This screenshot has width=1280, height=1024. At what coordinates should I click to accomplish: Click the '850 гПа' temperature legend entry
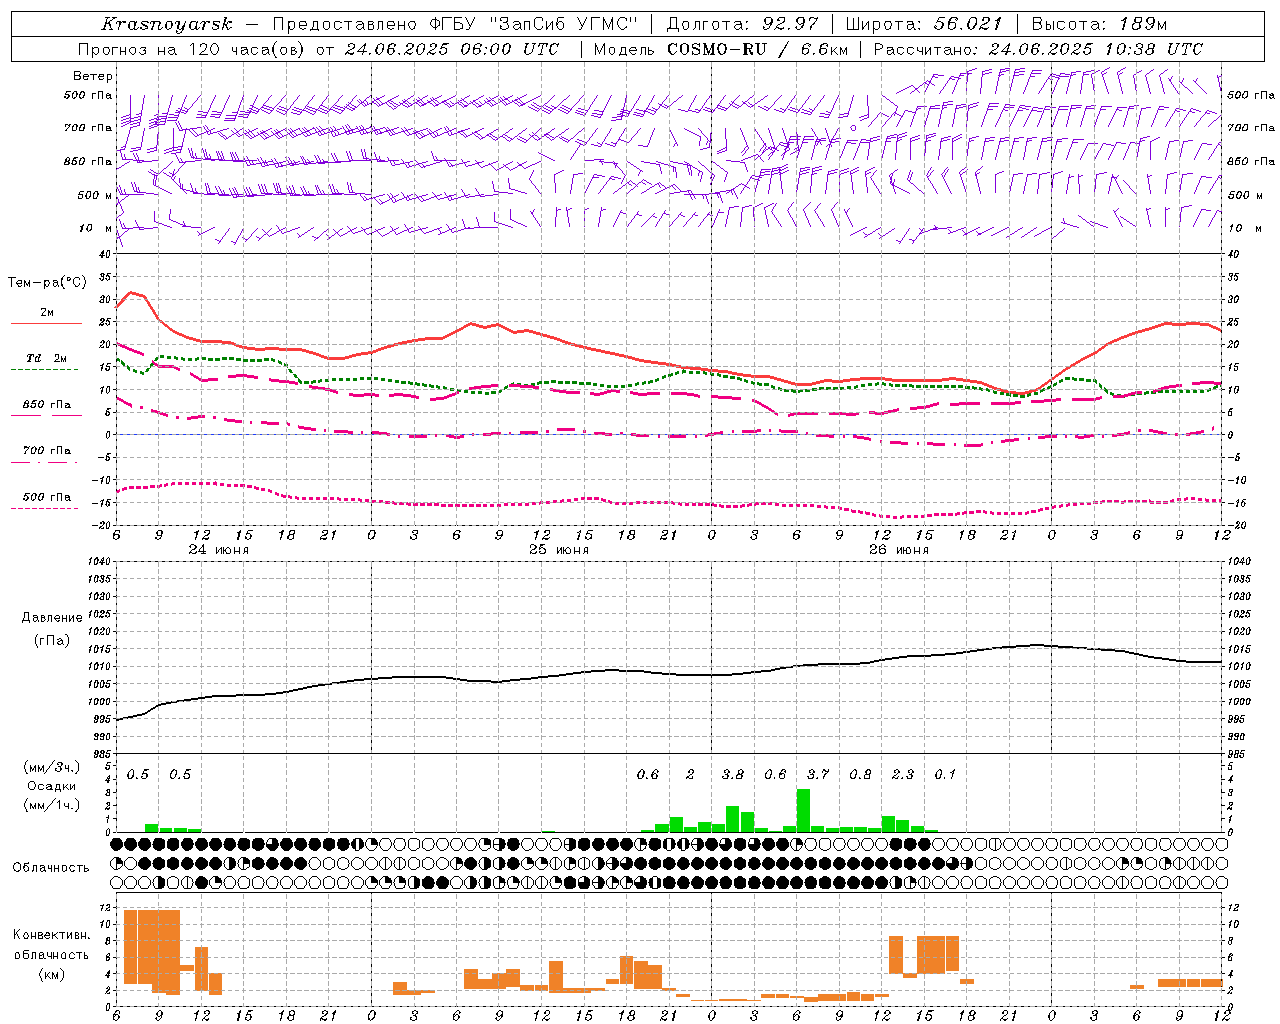point(47,405)
